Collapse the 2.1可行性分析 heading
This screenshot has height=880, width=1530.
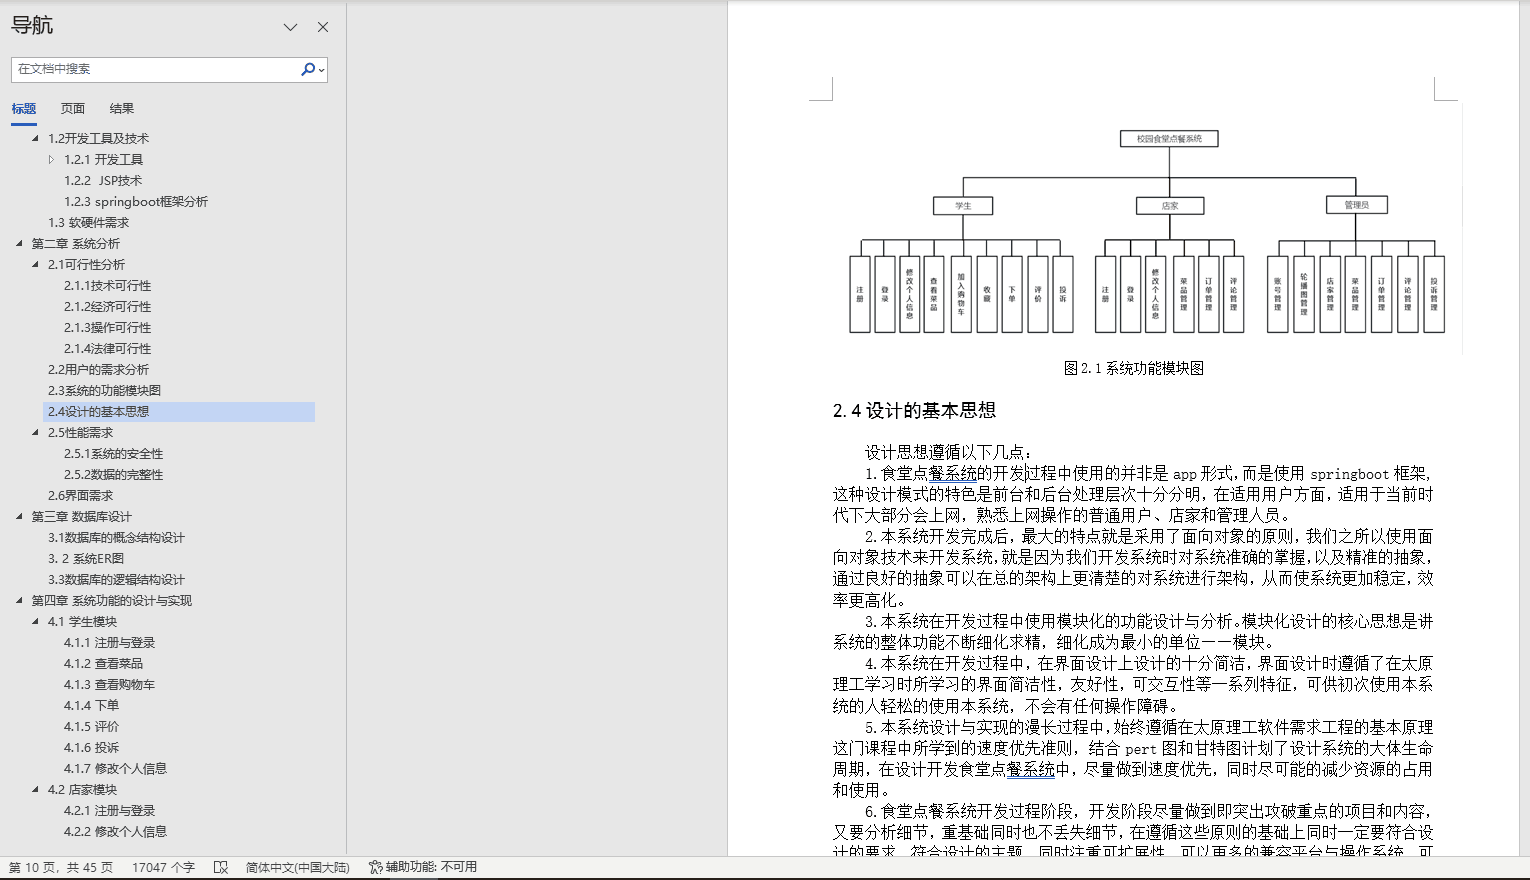pos(36,264)
